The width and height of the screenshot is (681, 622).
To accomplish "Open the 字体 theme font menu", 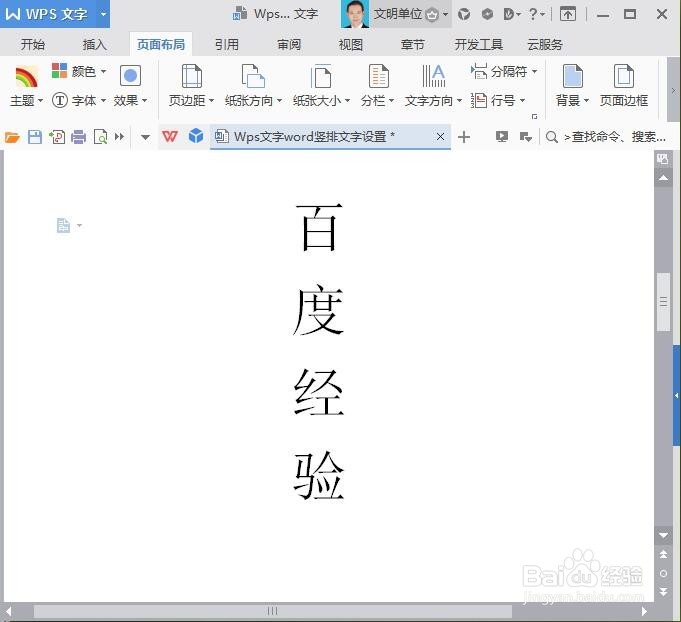I will click(x=79, y=101).
